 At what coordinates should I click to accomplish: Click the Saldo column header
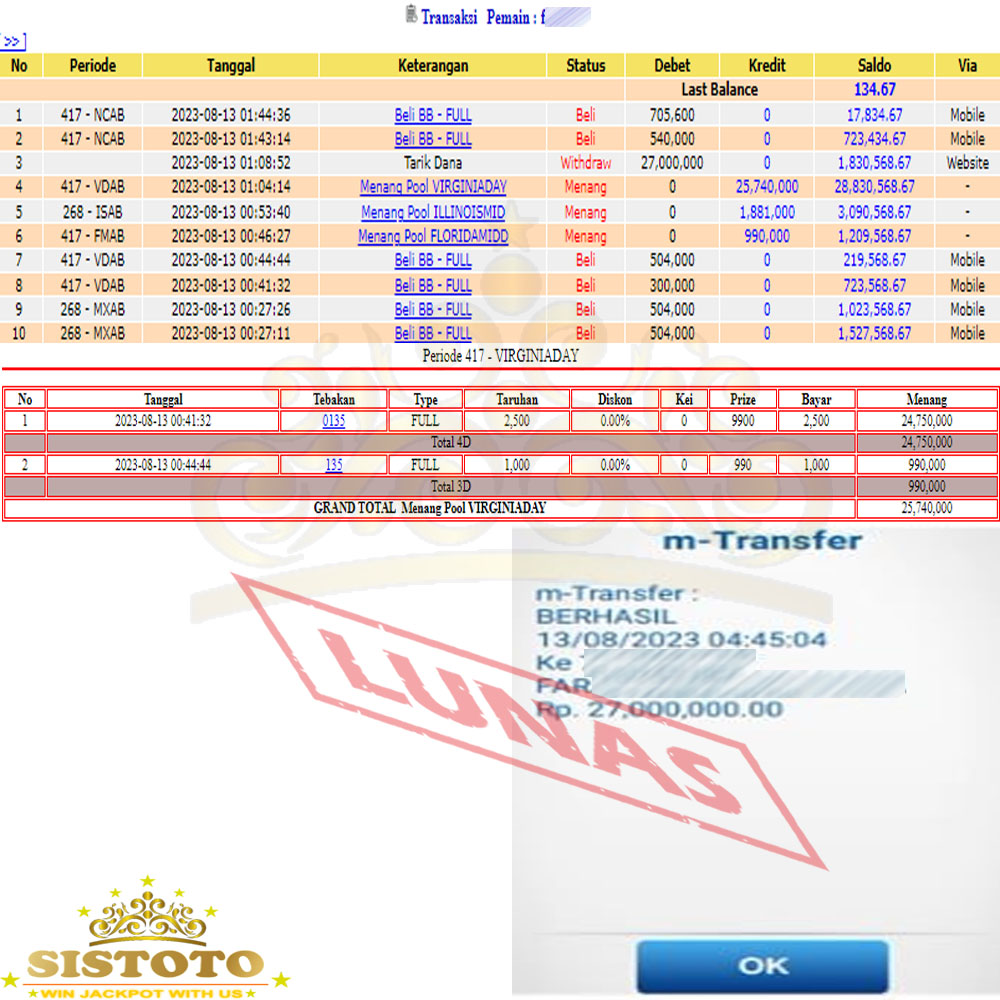pos(874,66)
